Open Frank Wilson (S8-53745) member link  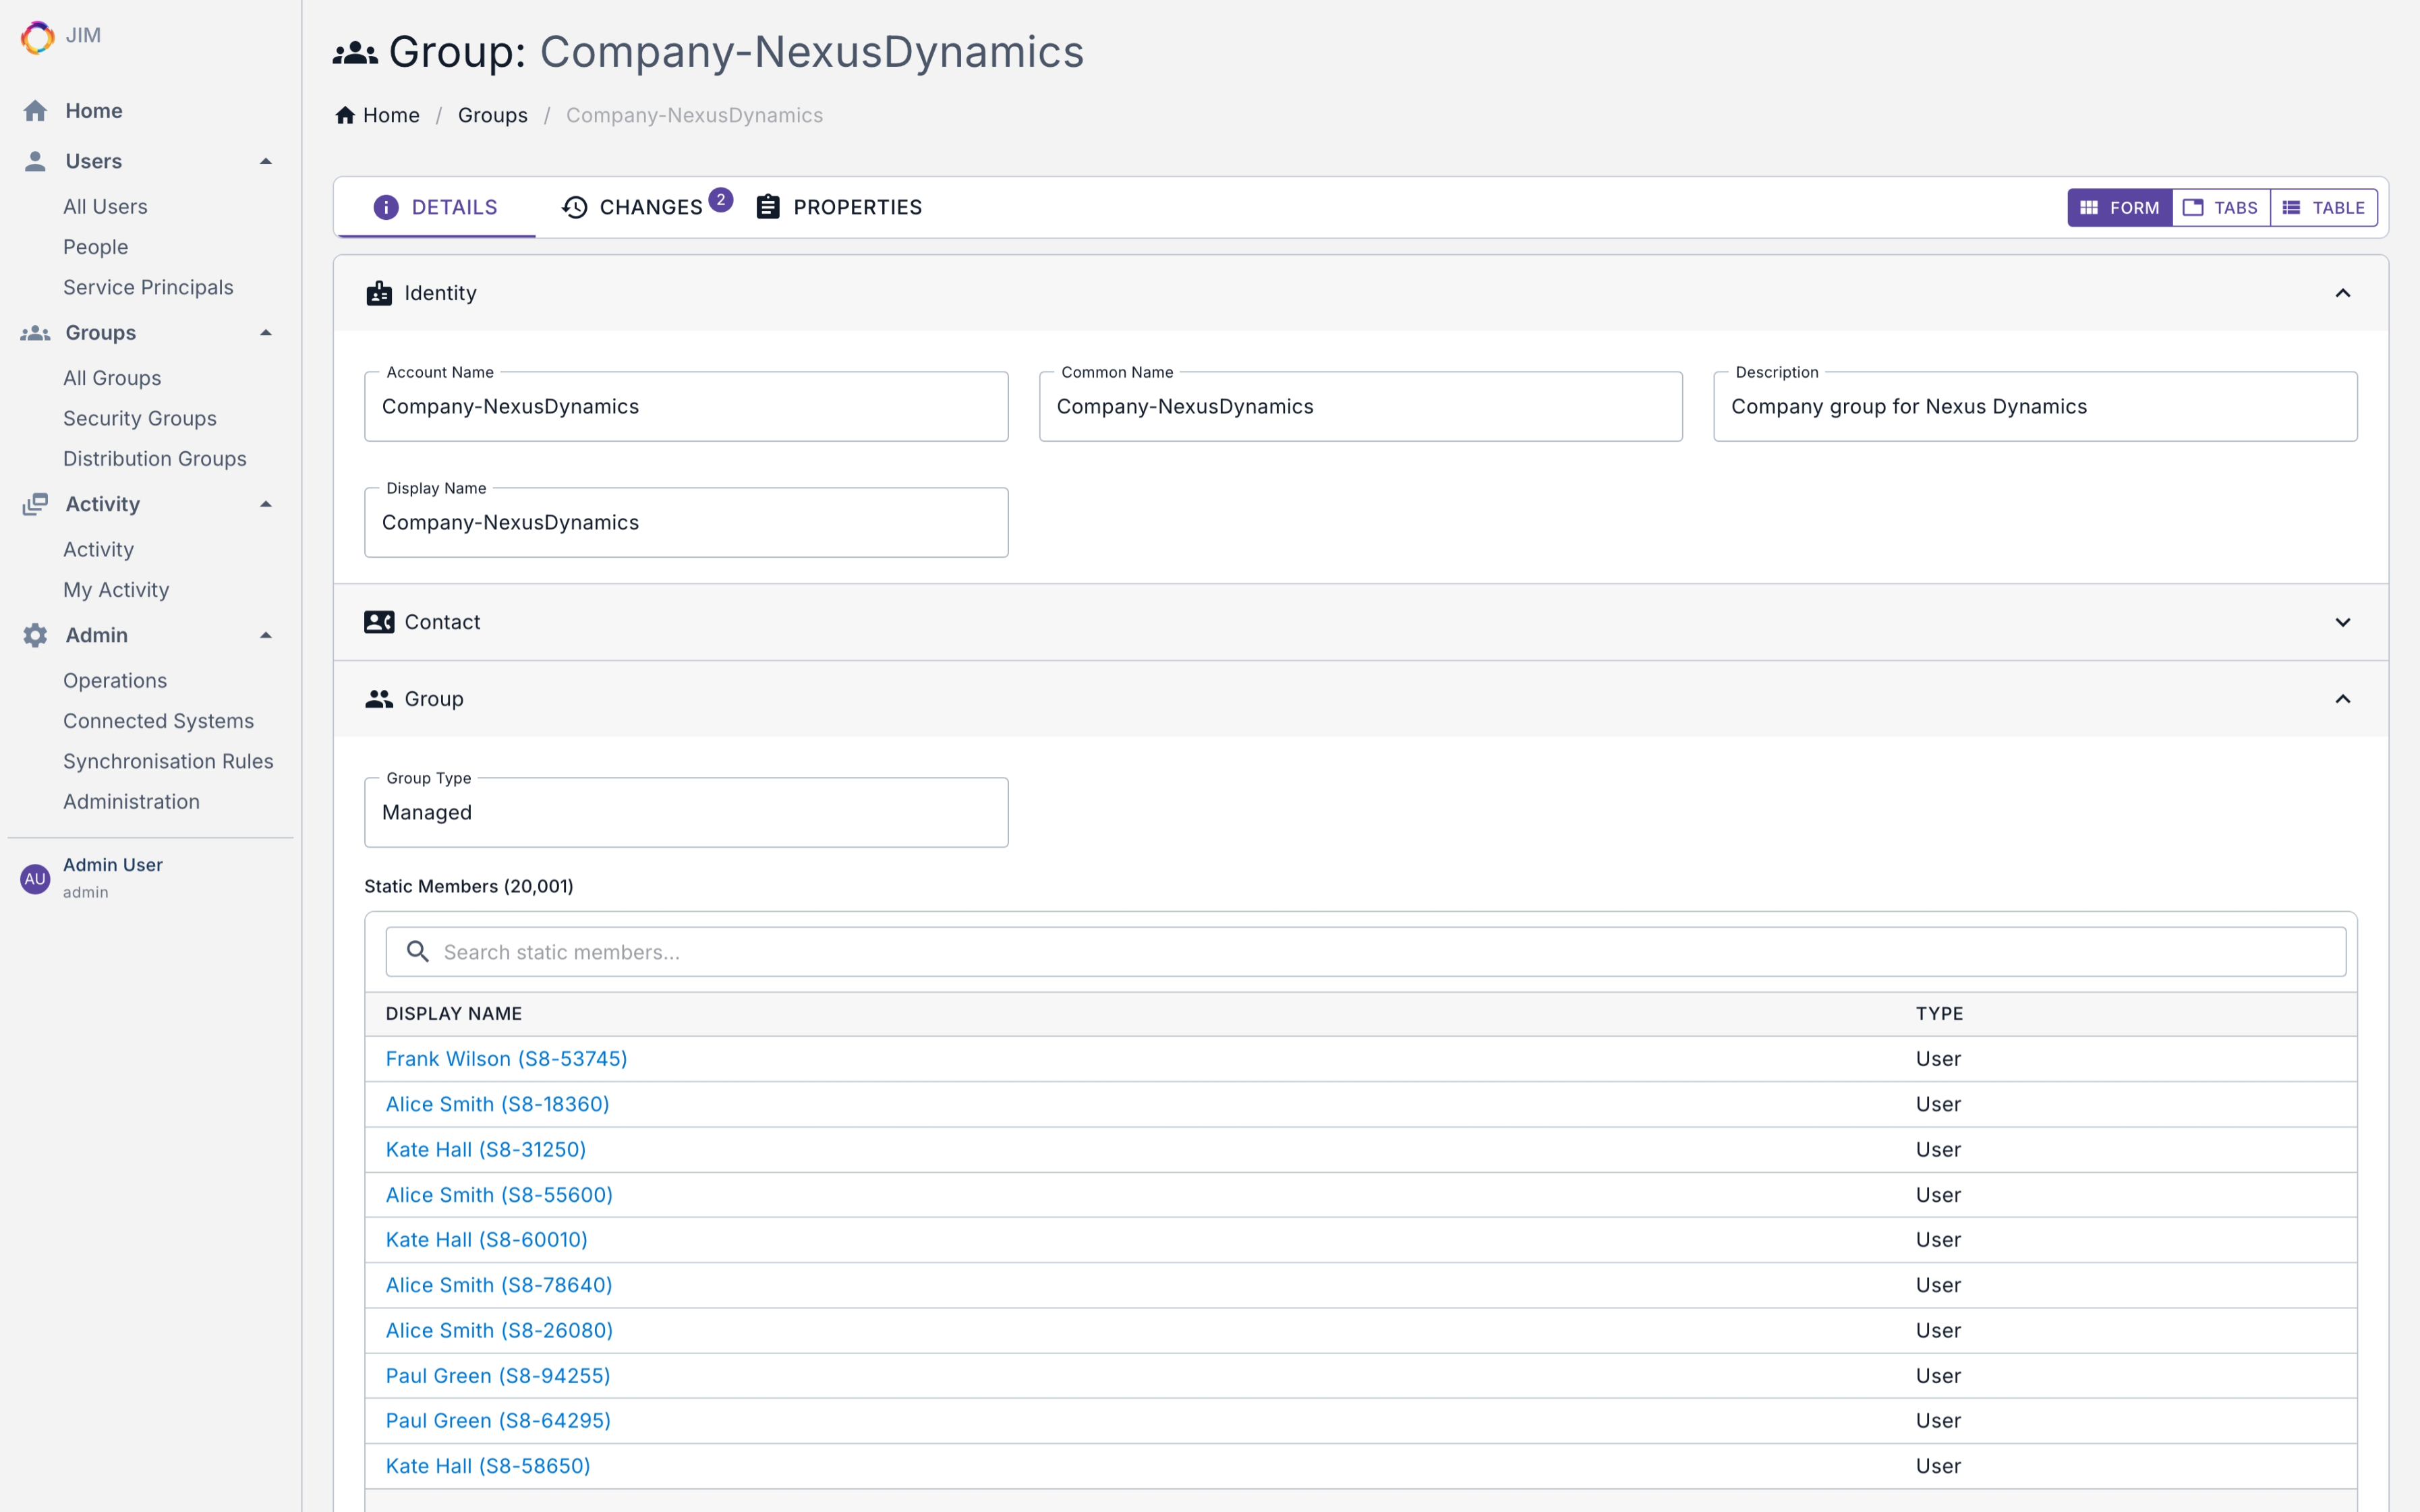tap(506, 1058)
